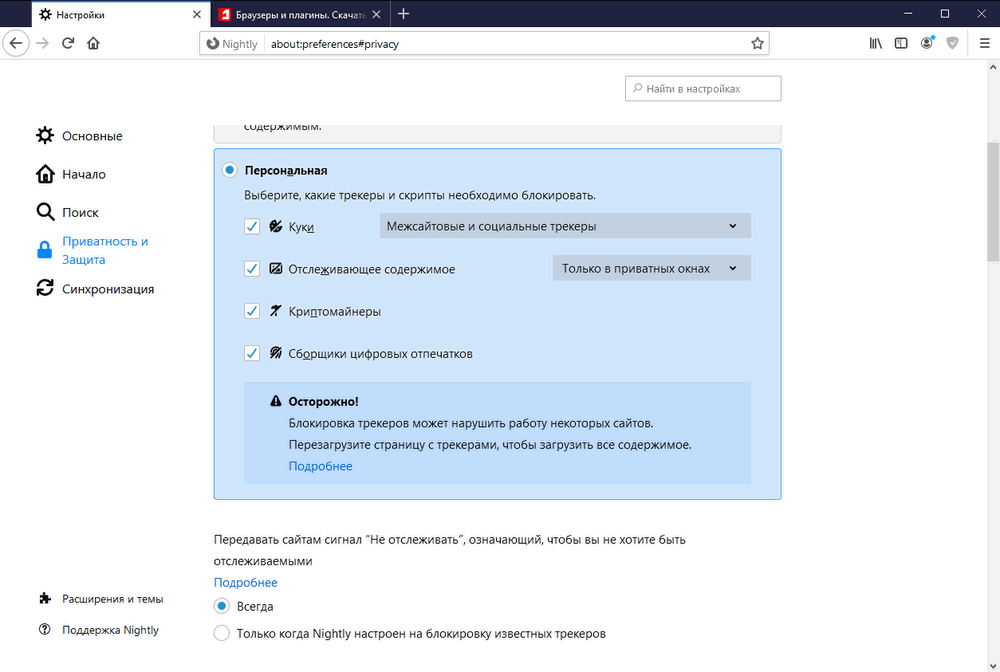Switch to the 'Браузеры и плагины' tab
This screenshot has height=672, width=1000.
click(x=295, y=14)
